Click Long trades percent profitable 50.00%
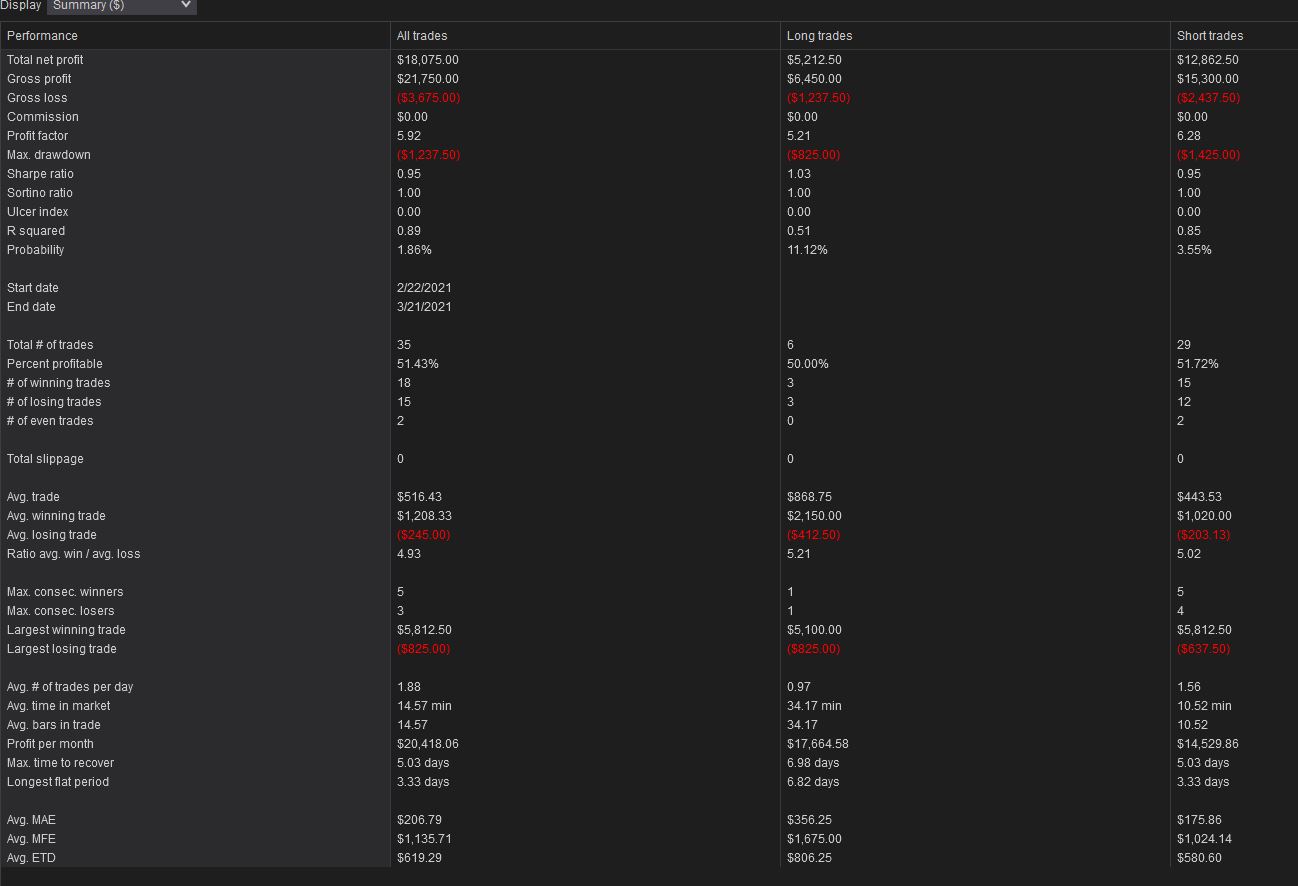Viewport: 1298px width, 886px height. pyautogui.click(x=808, y=364)
